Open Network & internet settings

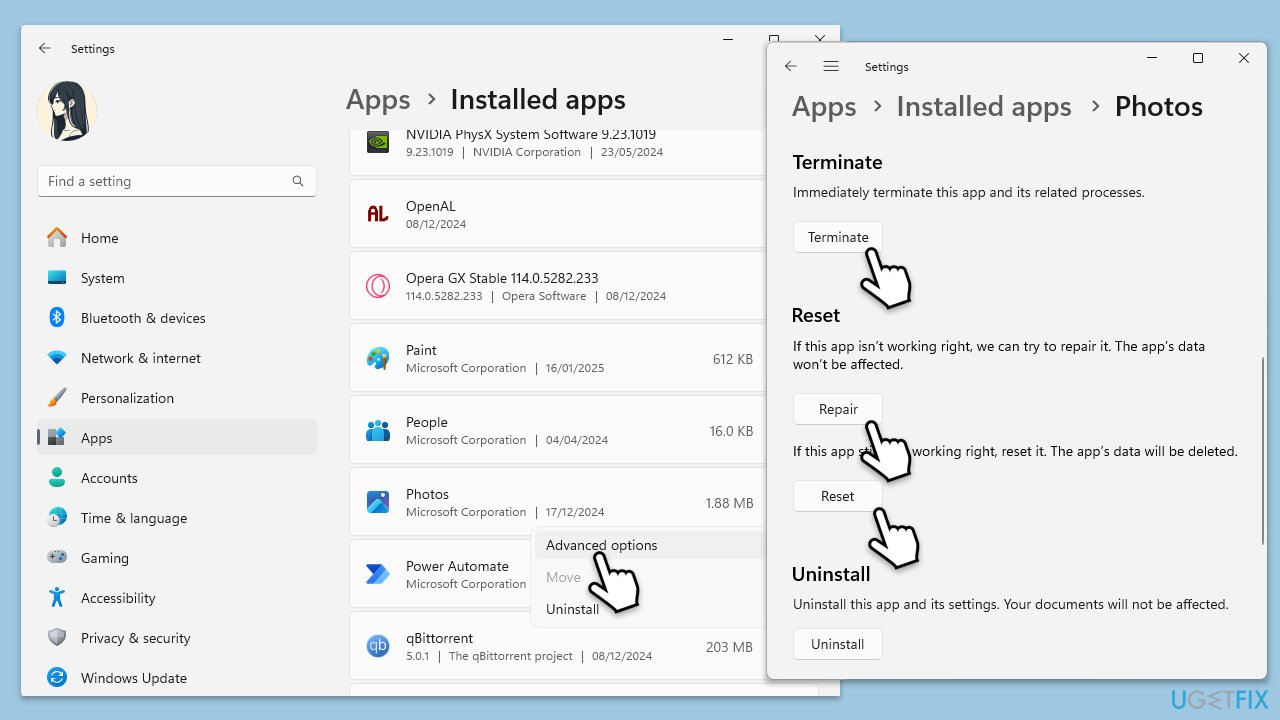(x=177, y=358)
